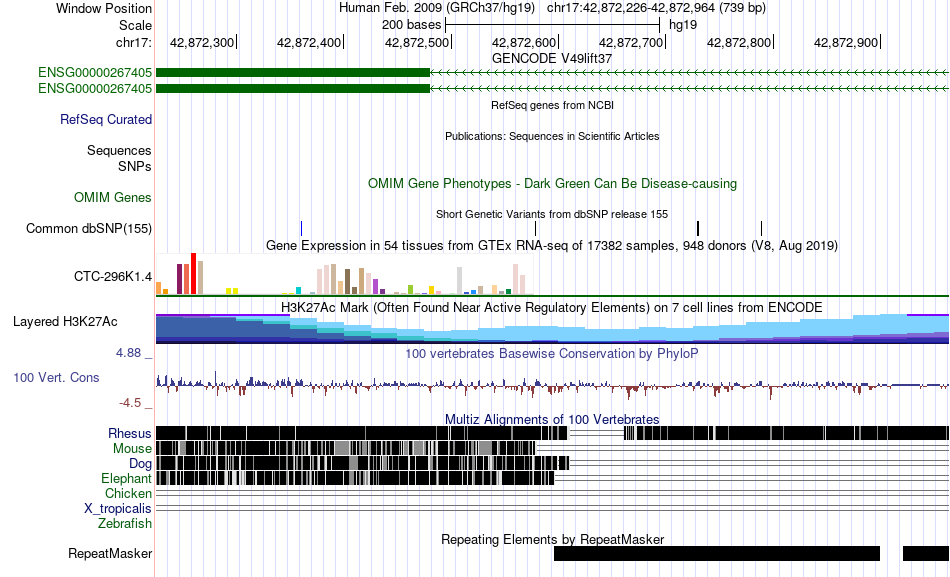Select the Elephant alignment row label
Viewport: 950px width, 577px height.
coord(127,478)
